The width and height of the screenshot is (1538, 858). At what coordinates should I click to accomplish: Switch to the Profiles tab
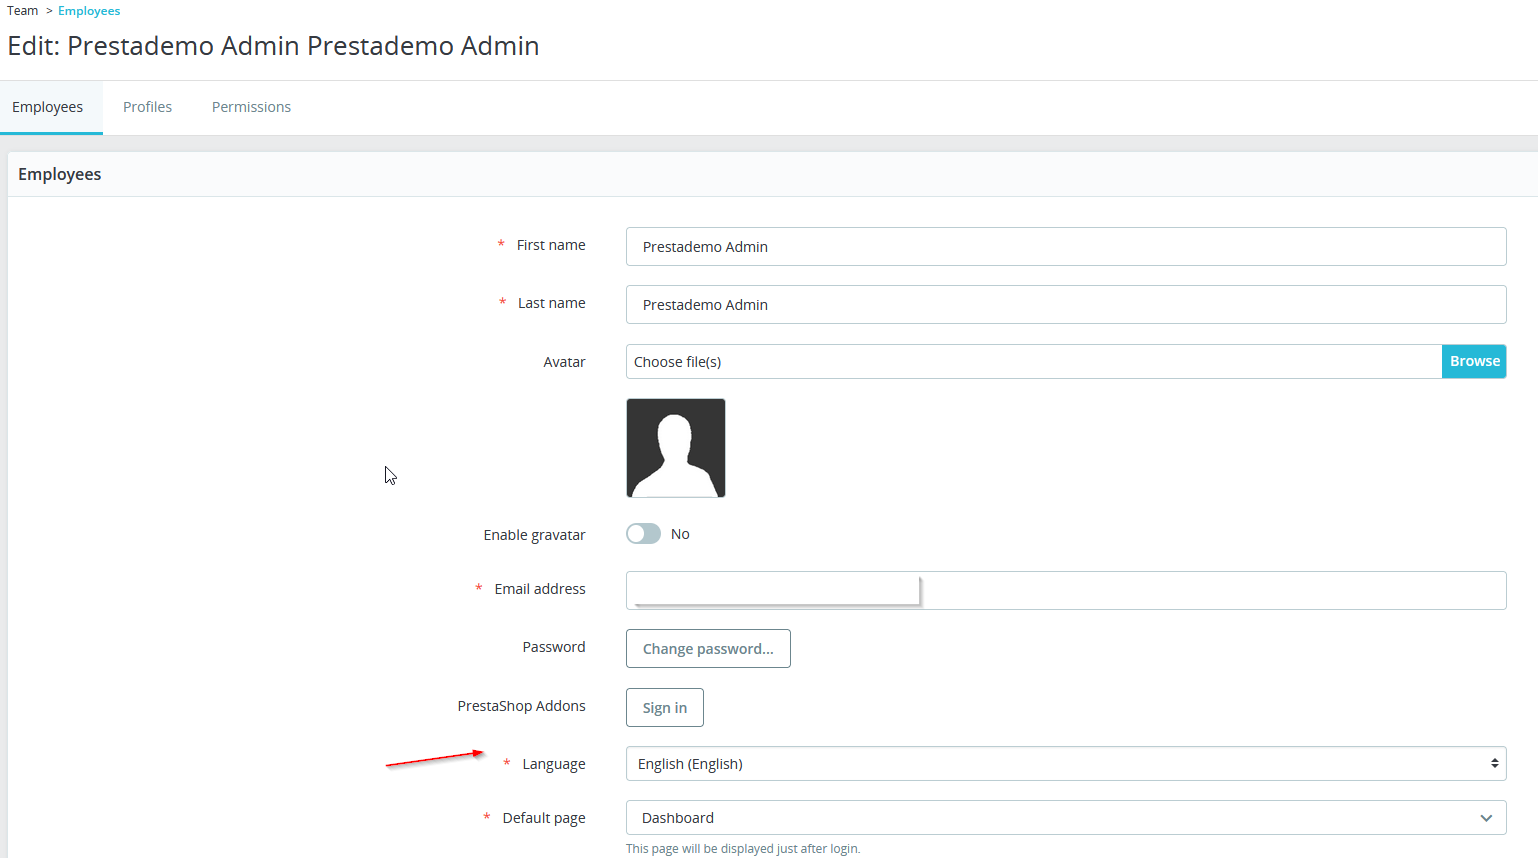(x=147, y=107)
